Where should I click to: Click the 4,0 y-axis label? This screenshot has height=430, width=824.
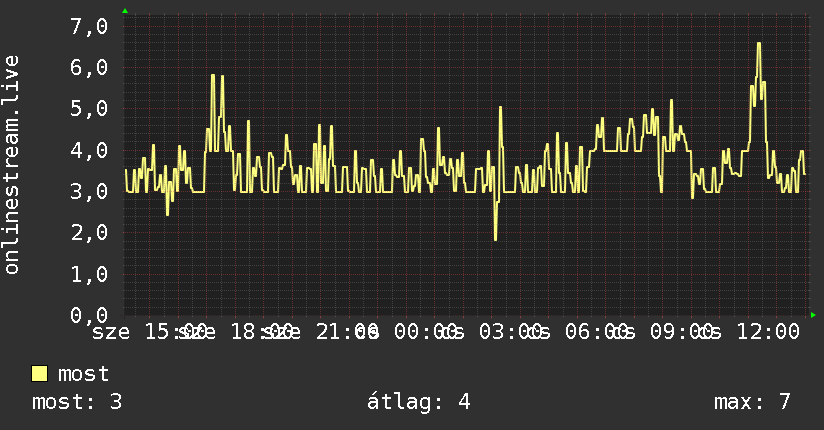point(89,150)
